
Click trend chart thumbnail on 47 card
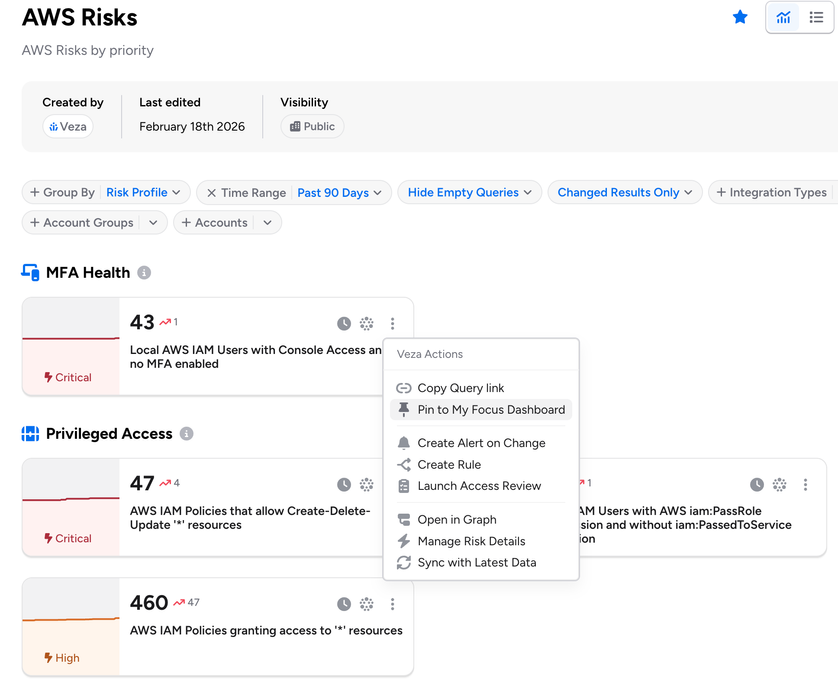click(x=71, y=507)
